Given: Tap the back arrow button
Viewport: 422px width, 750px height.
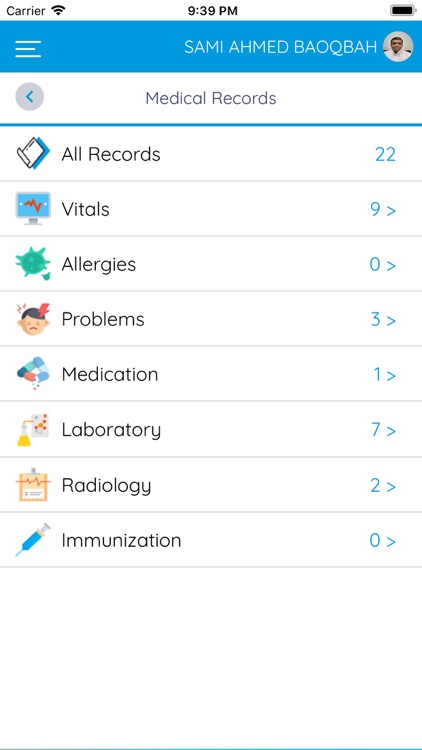Looking at the screenshot, I should pos(30,97).
